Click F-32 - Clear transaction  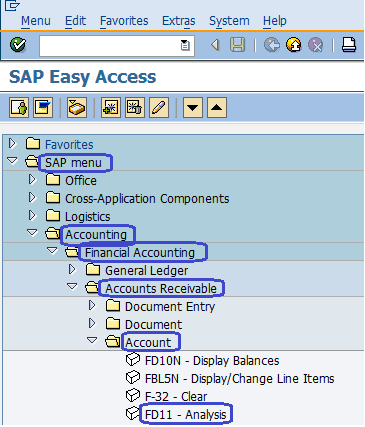coord(176,397)
